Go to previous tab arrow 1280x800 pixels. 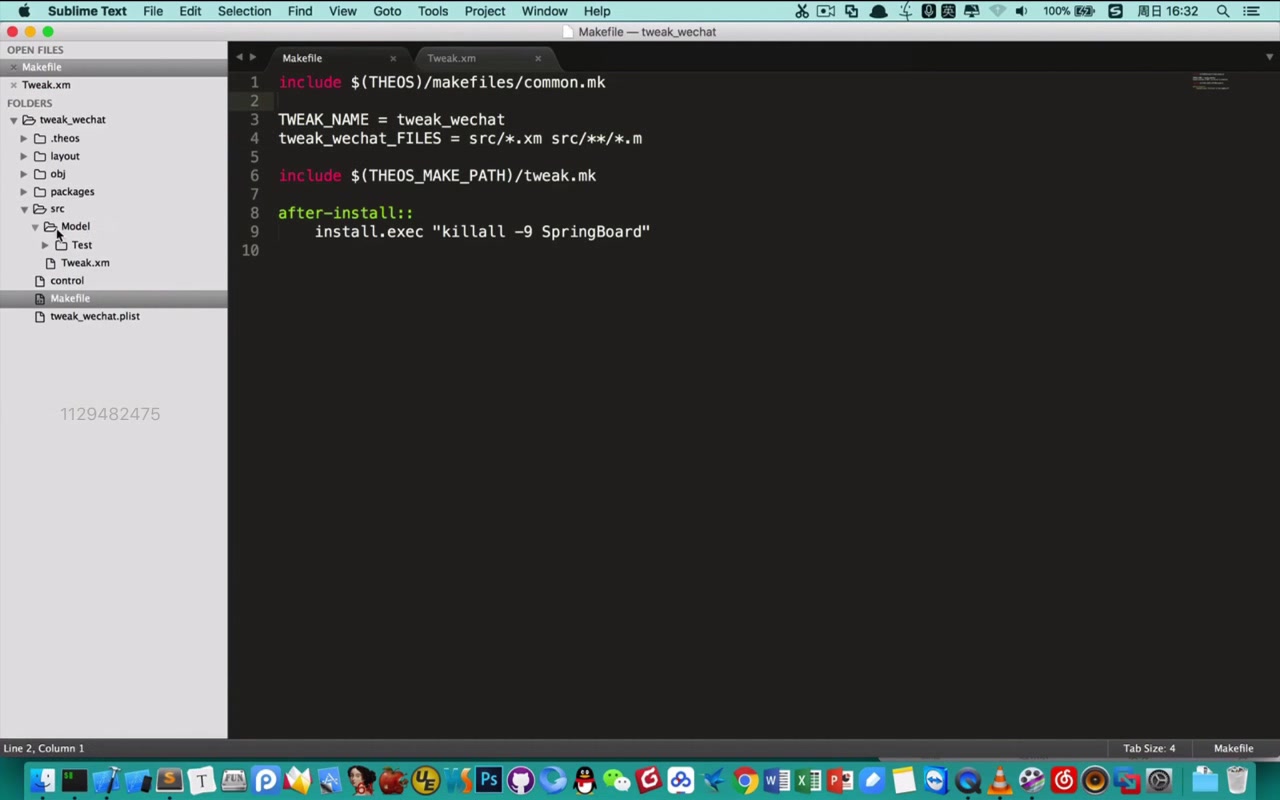239,57
